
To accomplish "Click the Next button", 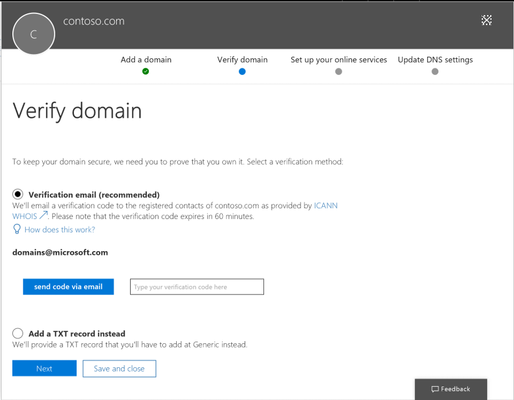I will point(44,368).
